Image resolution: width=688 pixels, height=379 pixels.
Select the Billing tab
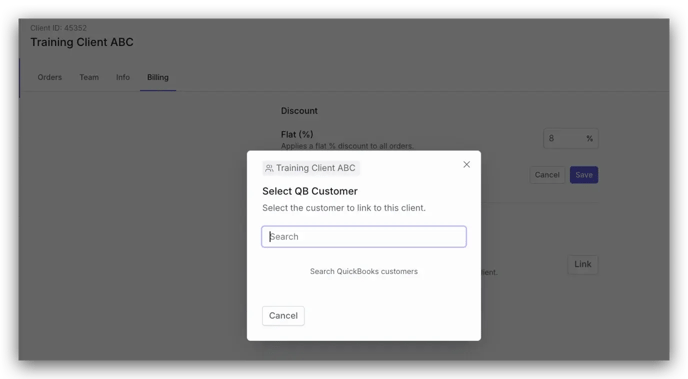tap(158, 77)
